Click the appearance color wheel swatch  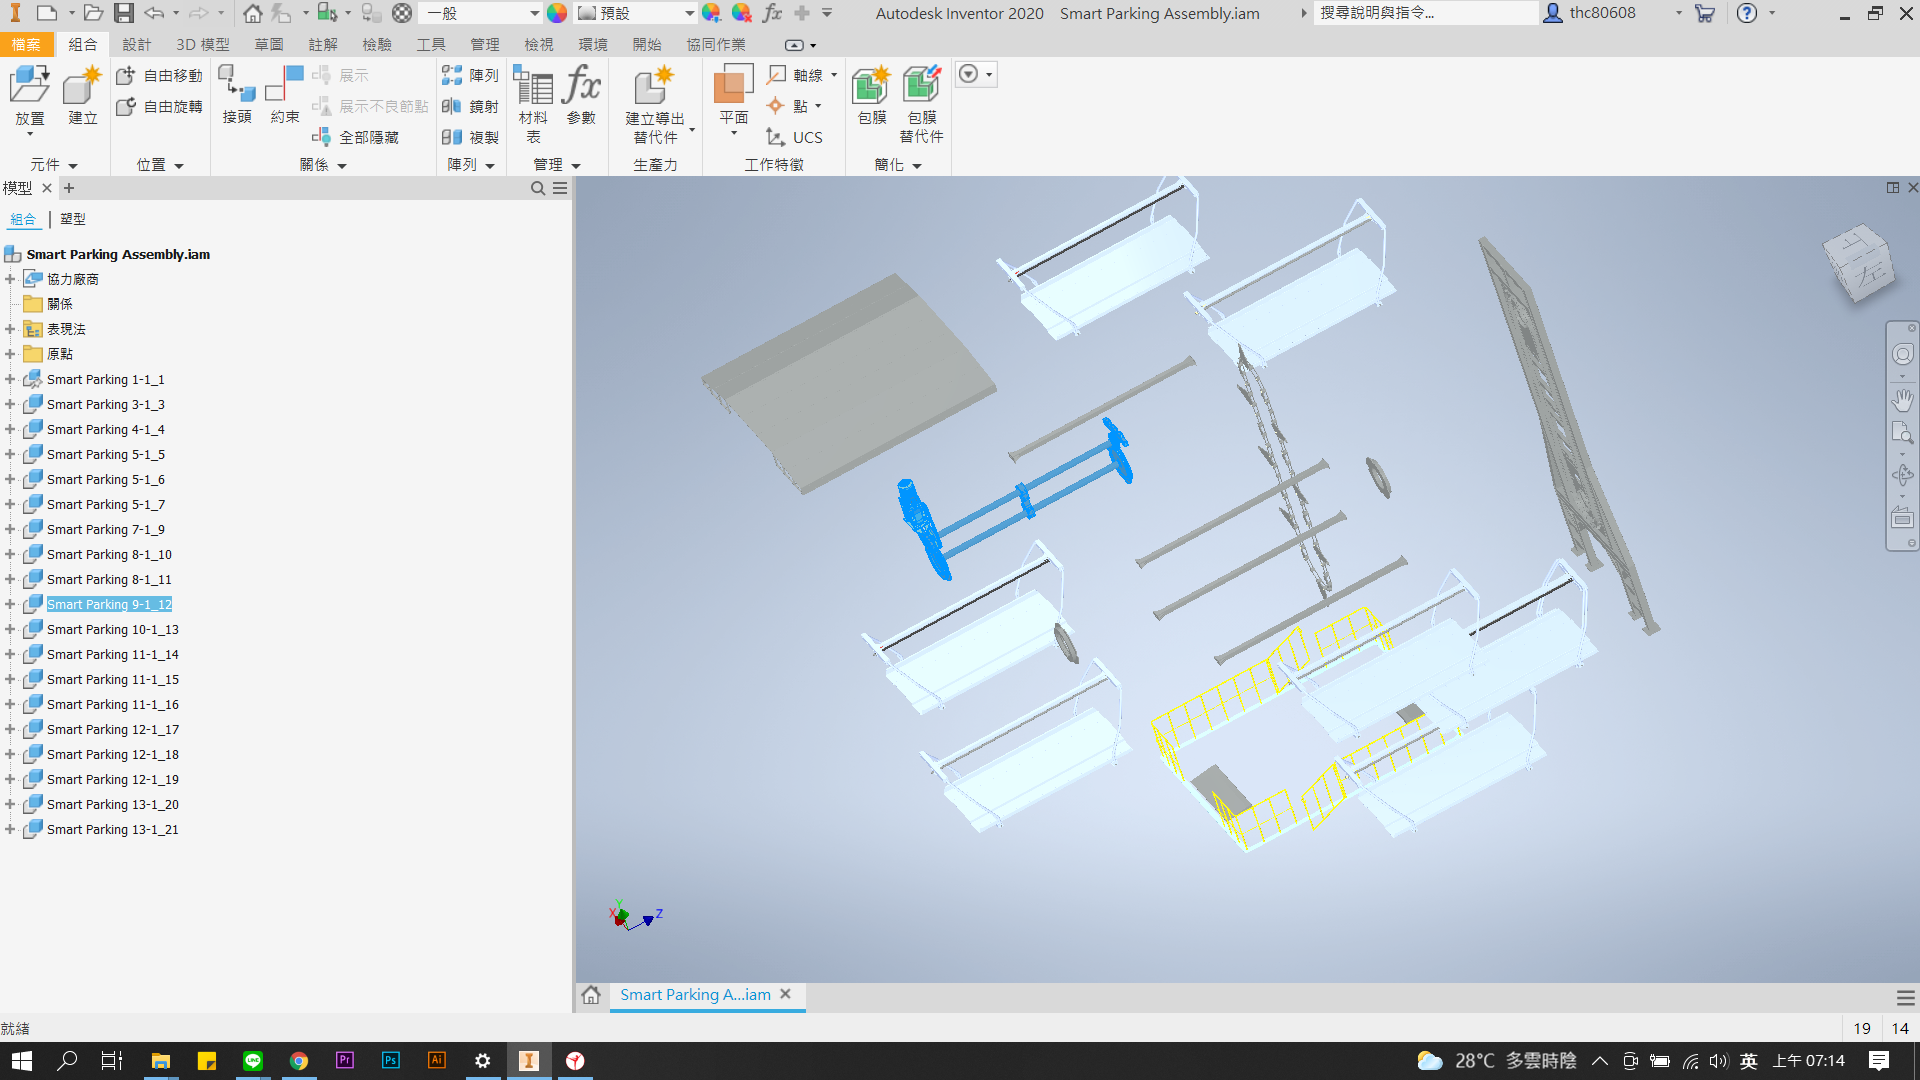click(557, 13)
